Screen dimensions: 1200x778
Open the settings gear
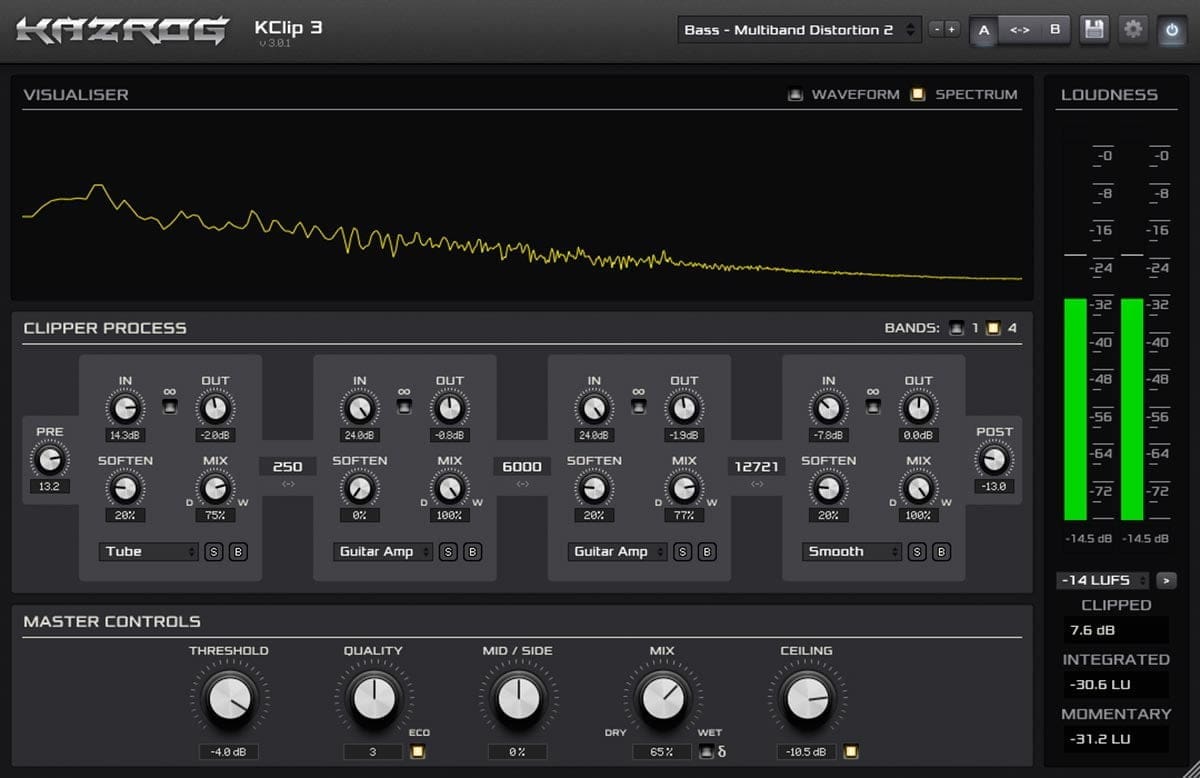pos(1133,30)
